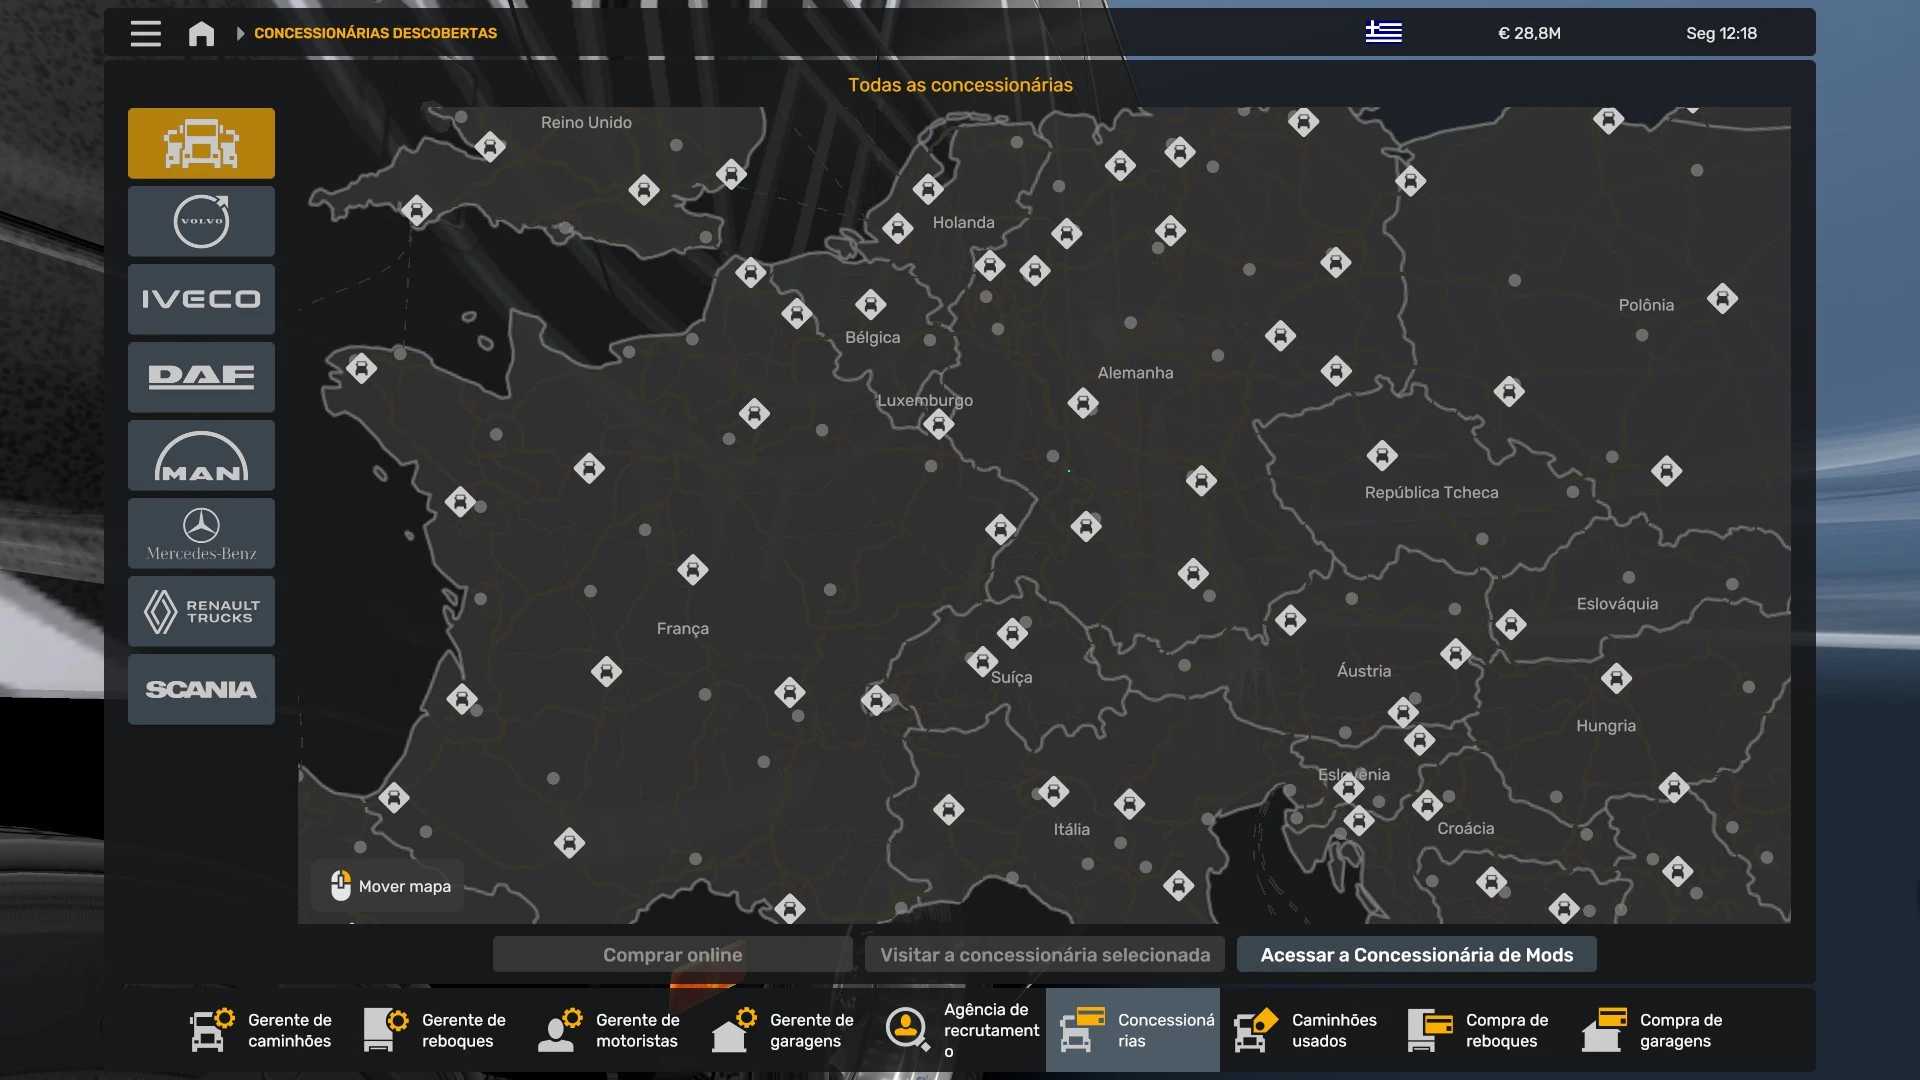Image resolution: width=1920 pixels, height=1080 pixels.
Task: Open the Gerente de garagens tab
Action: tap(784, 1030)
